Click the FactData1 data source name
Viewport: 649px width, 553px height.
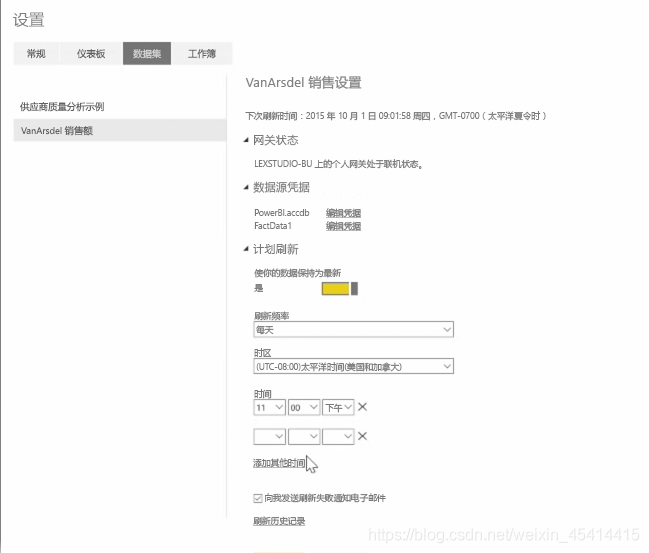(273, 226)
